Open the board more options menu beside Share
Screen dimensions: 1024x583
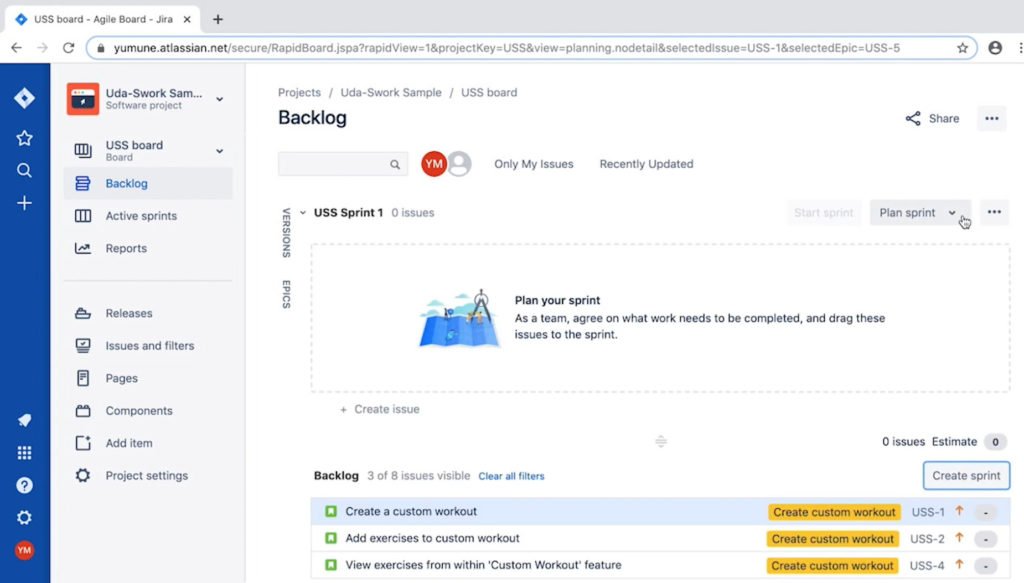pyautogui.click(x=992, y=118)
